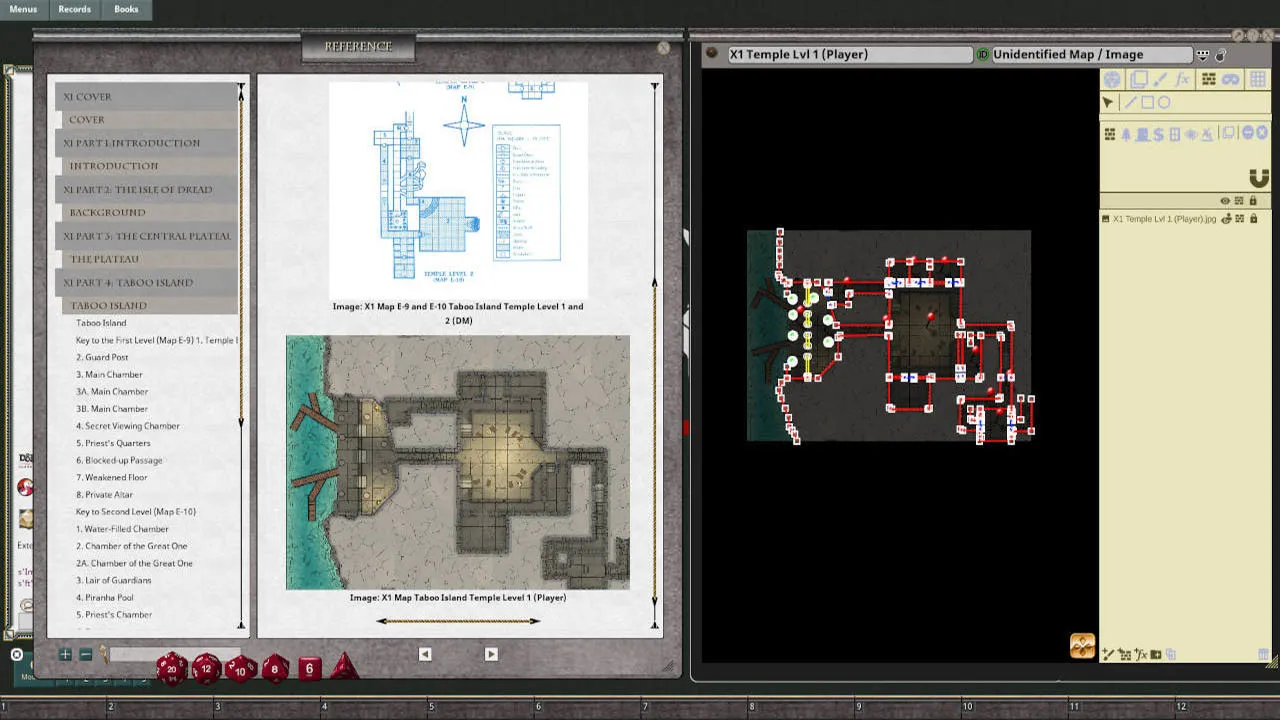
Task: Click the minus modifier button
Action: (85, 654)
